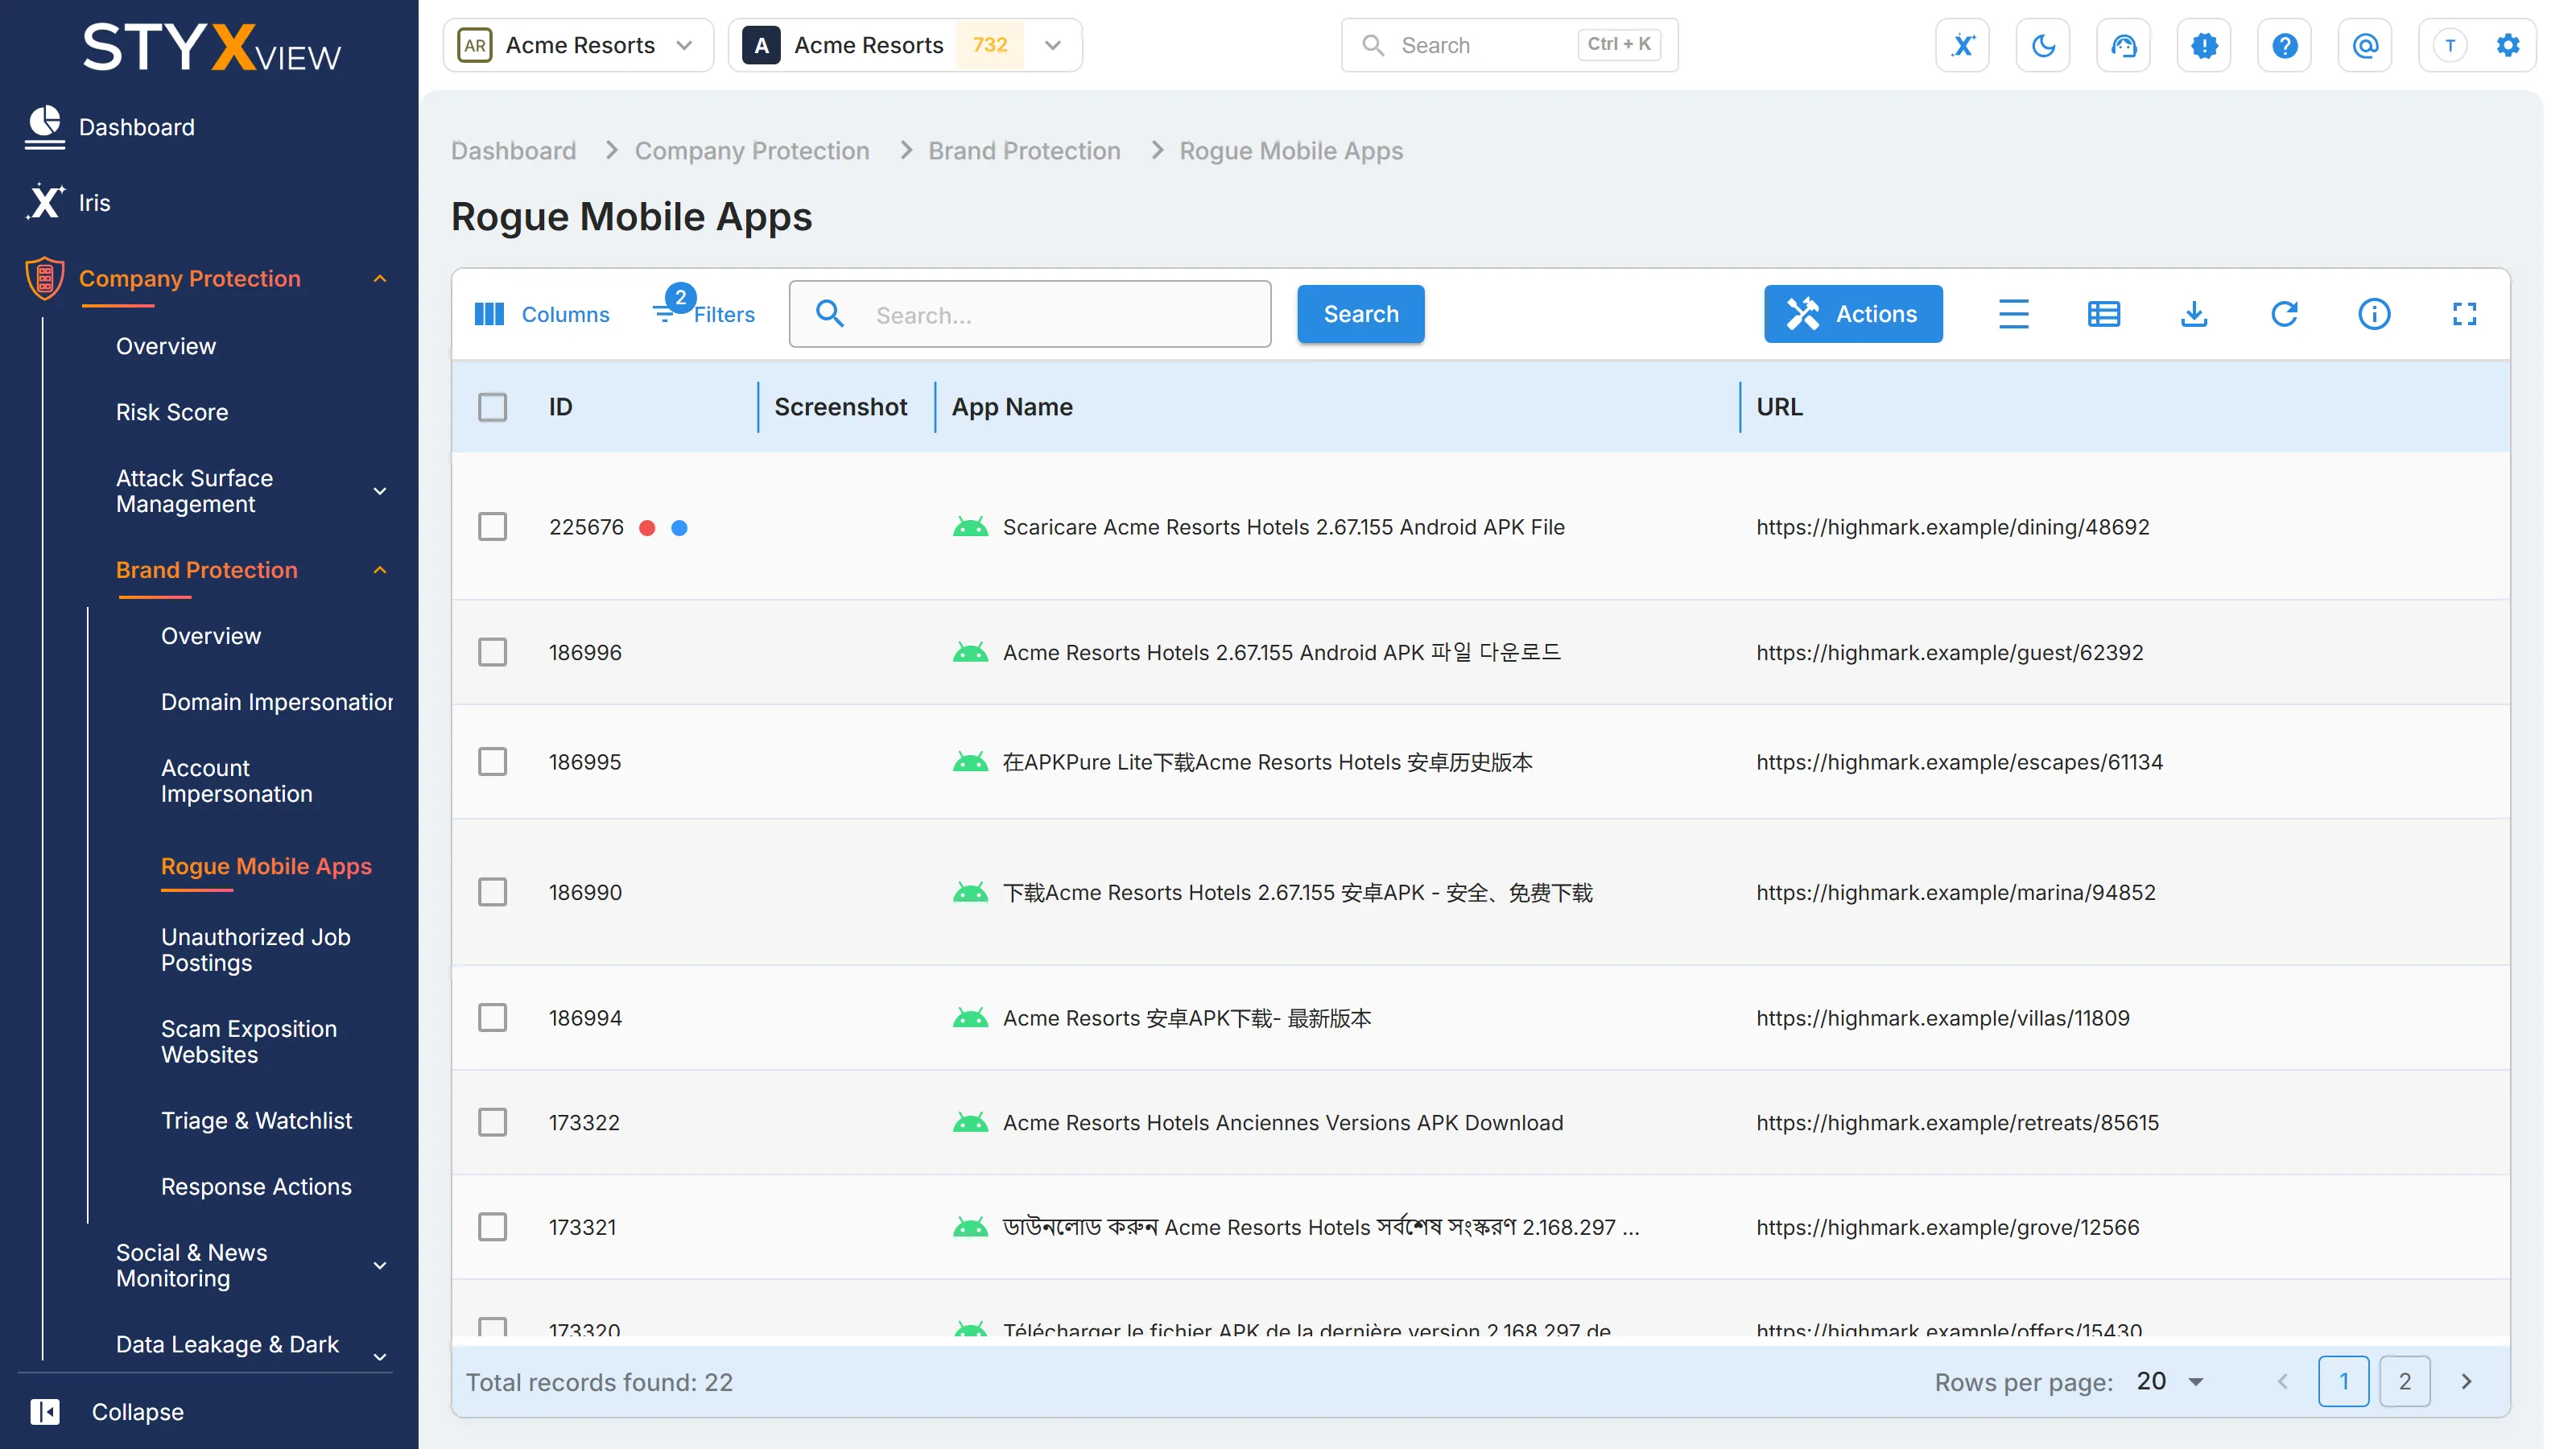Download the table export icon
Image resolution: width=2576 pixels, height=1449 pixels.
tap(2194, 314)
